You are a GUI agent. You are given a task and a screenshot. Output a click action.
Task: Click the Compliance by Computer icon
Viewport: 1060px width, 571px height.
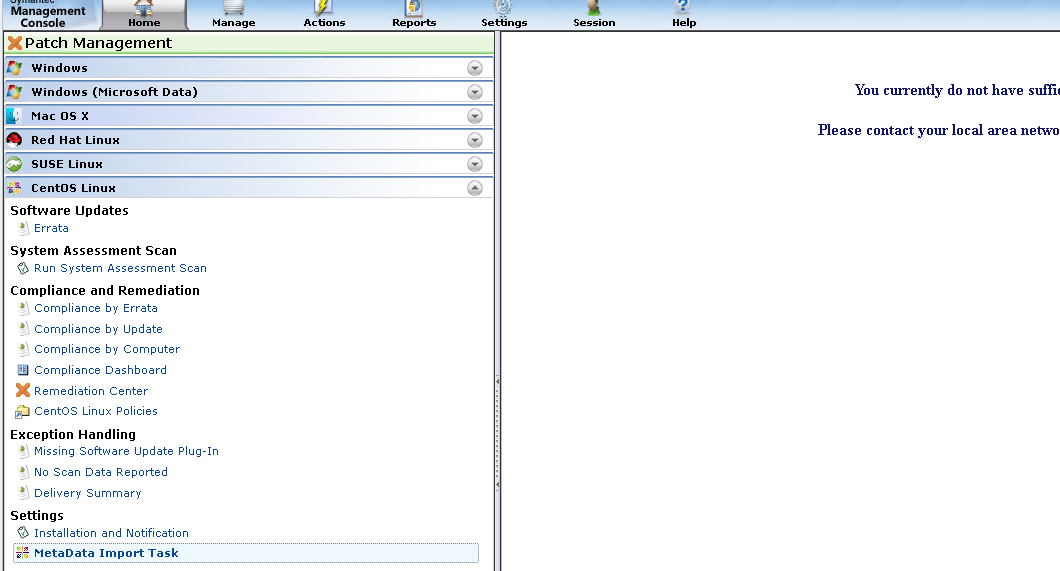pos(23,349)
